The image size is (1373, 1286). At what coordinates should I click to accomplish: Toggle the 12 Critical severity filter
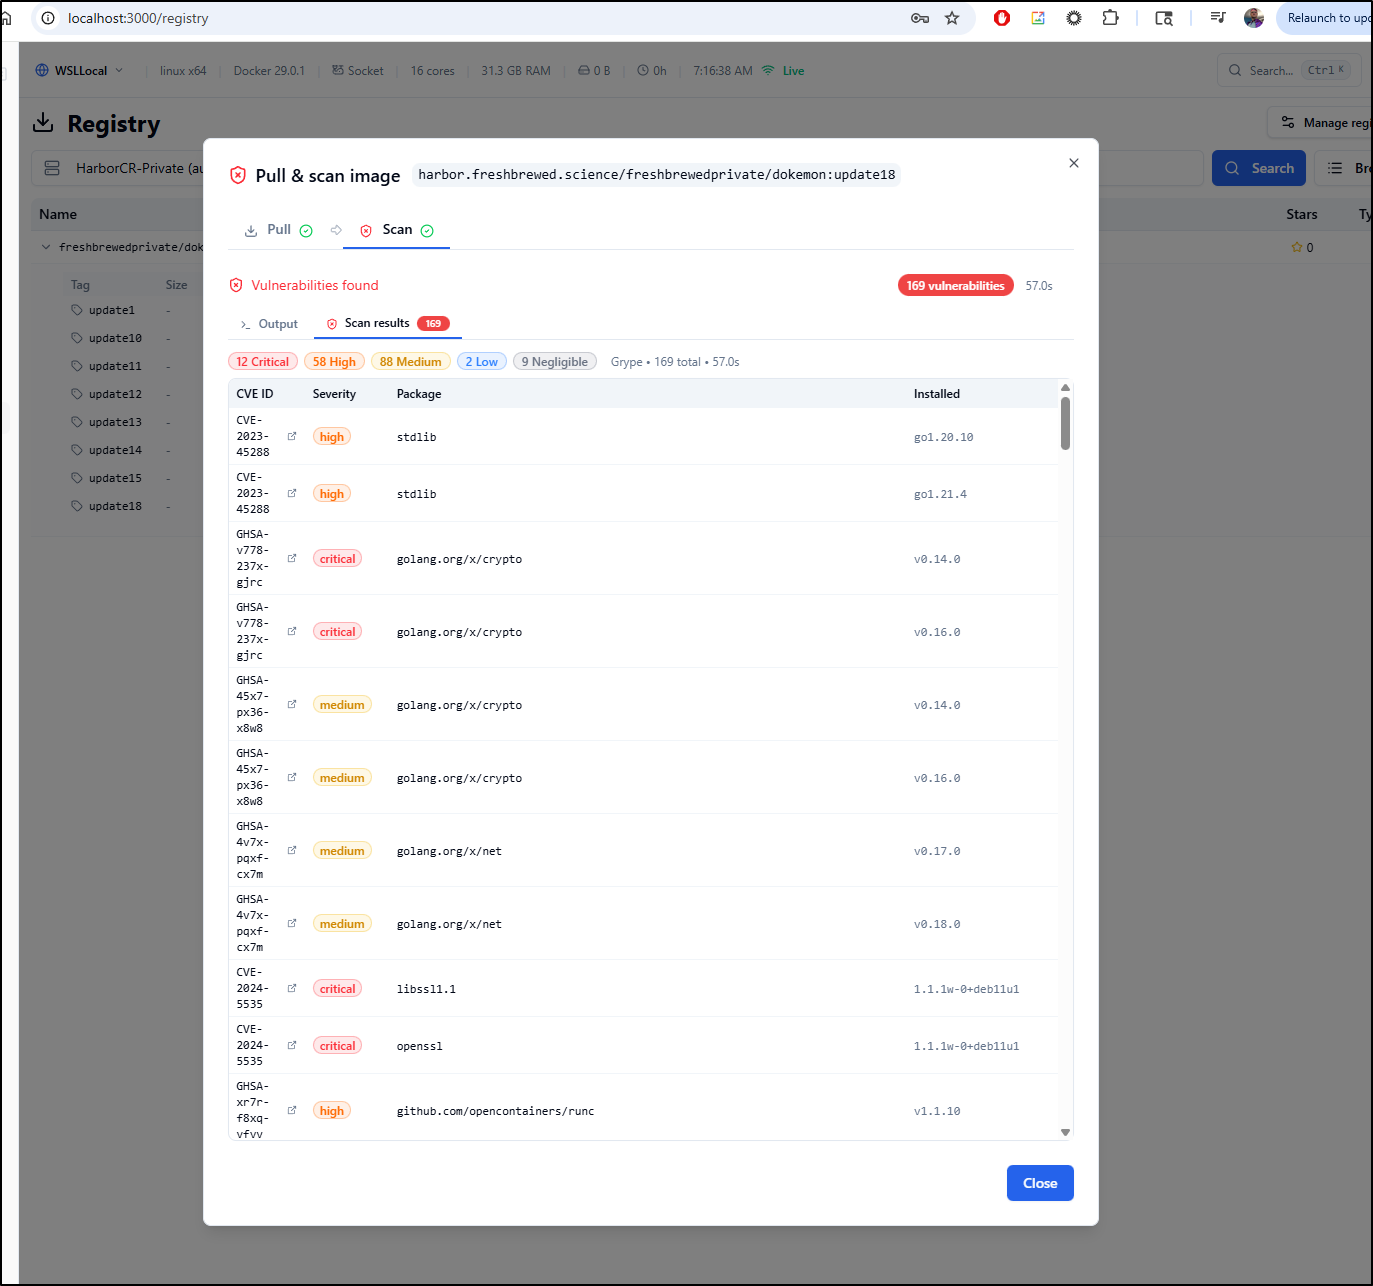[x=263, y=362]
